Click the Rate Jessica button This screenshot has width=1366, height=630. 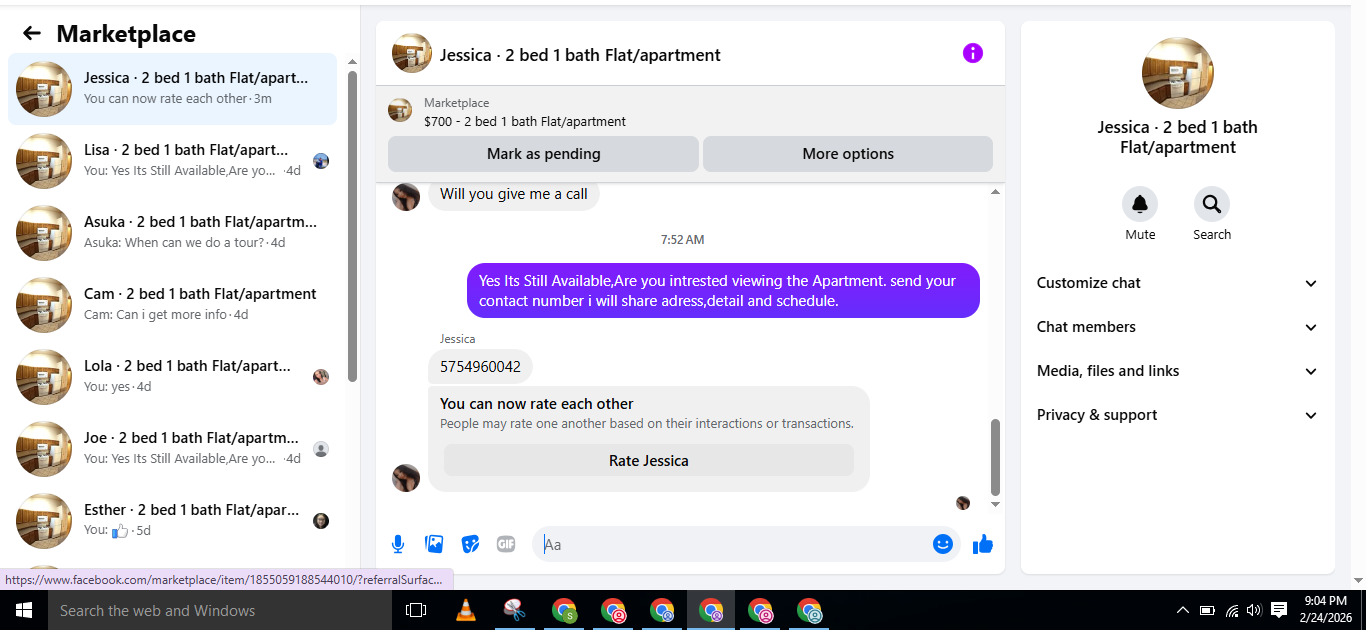[x=649, y=461]
